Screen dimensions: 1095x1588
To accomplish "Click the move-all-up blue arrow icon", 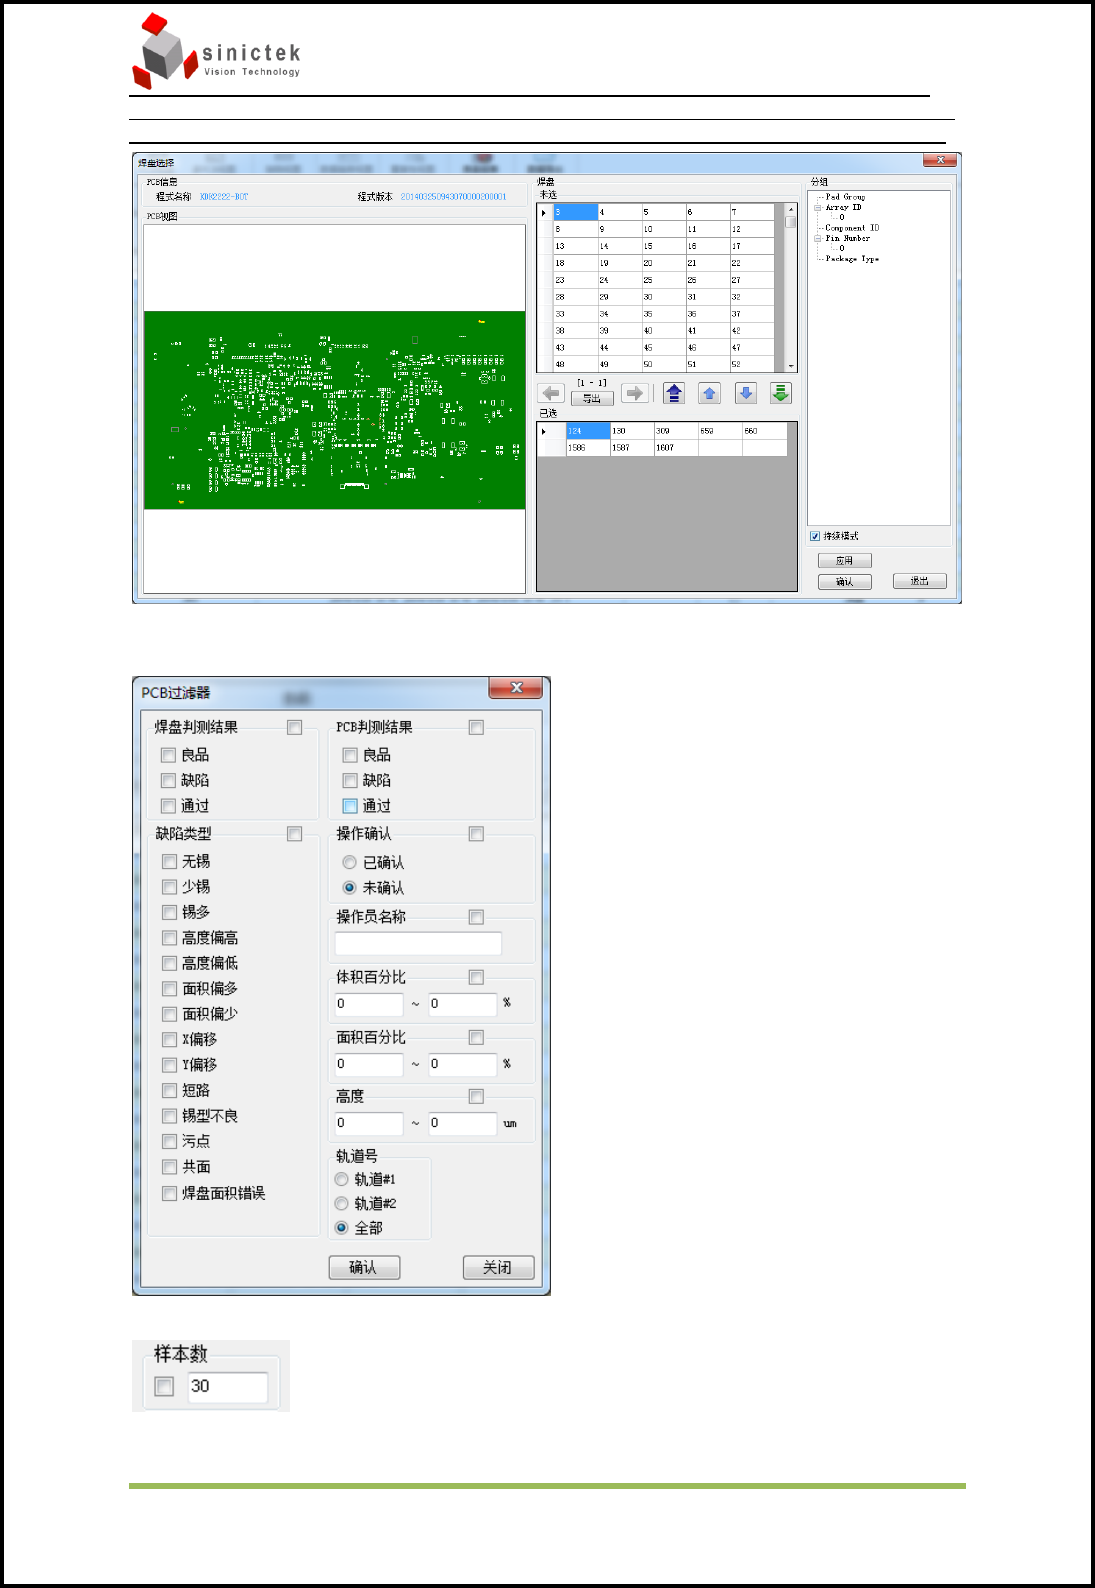I will (x=674, y=393).
